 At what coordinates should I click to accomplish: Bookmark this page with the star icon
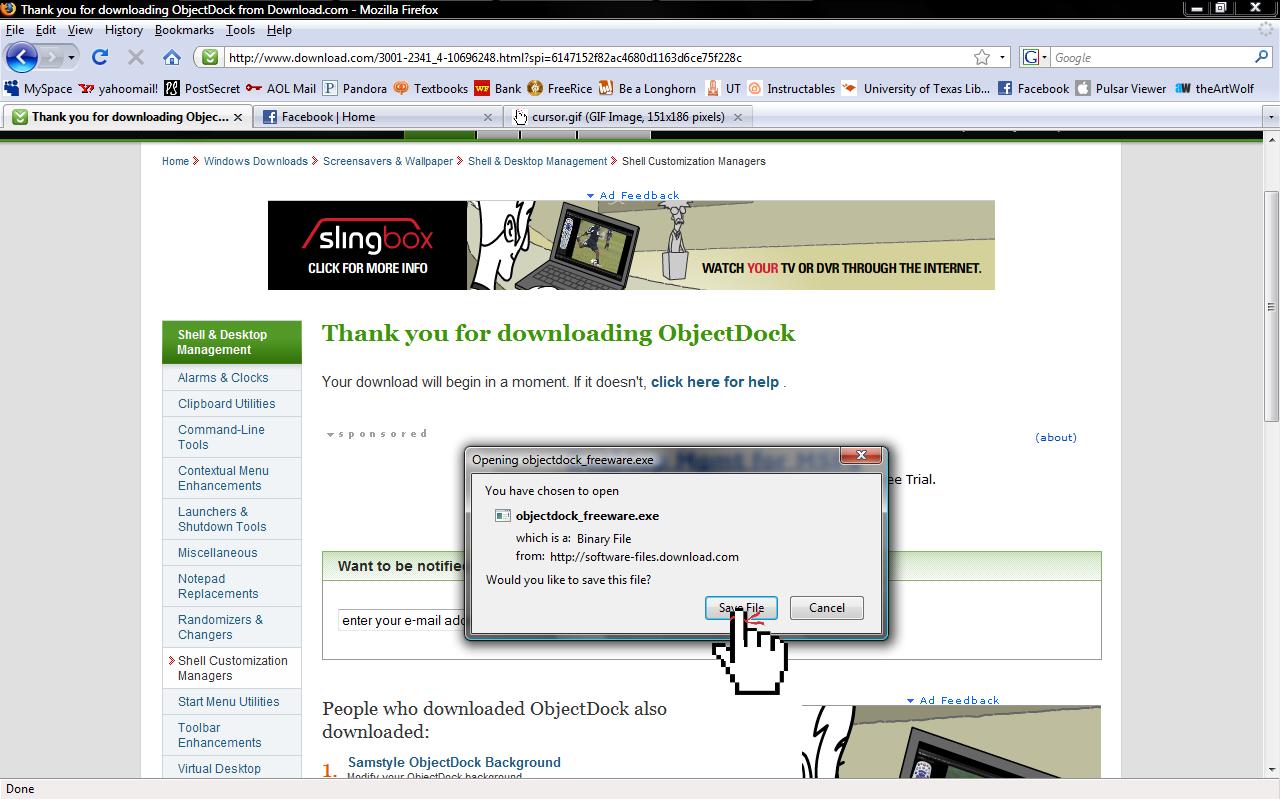pos(982,57)
